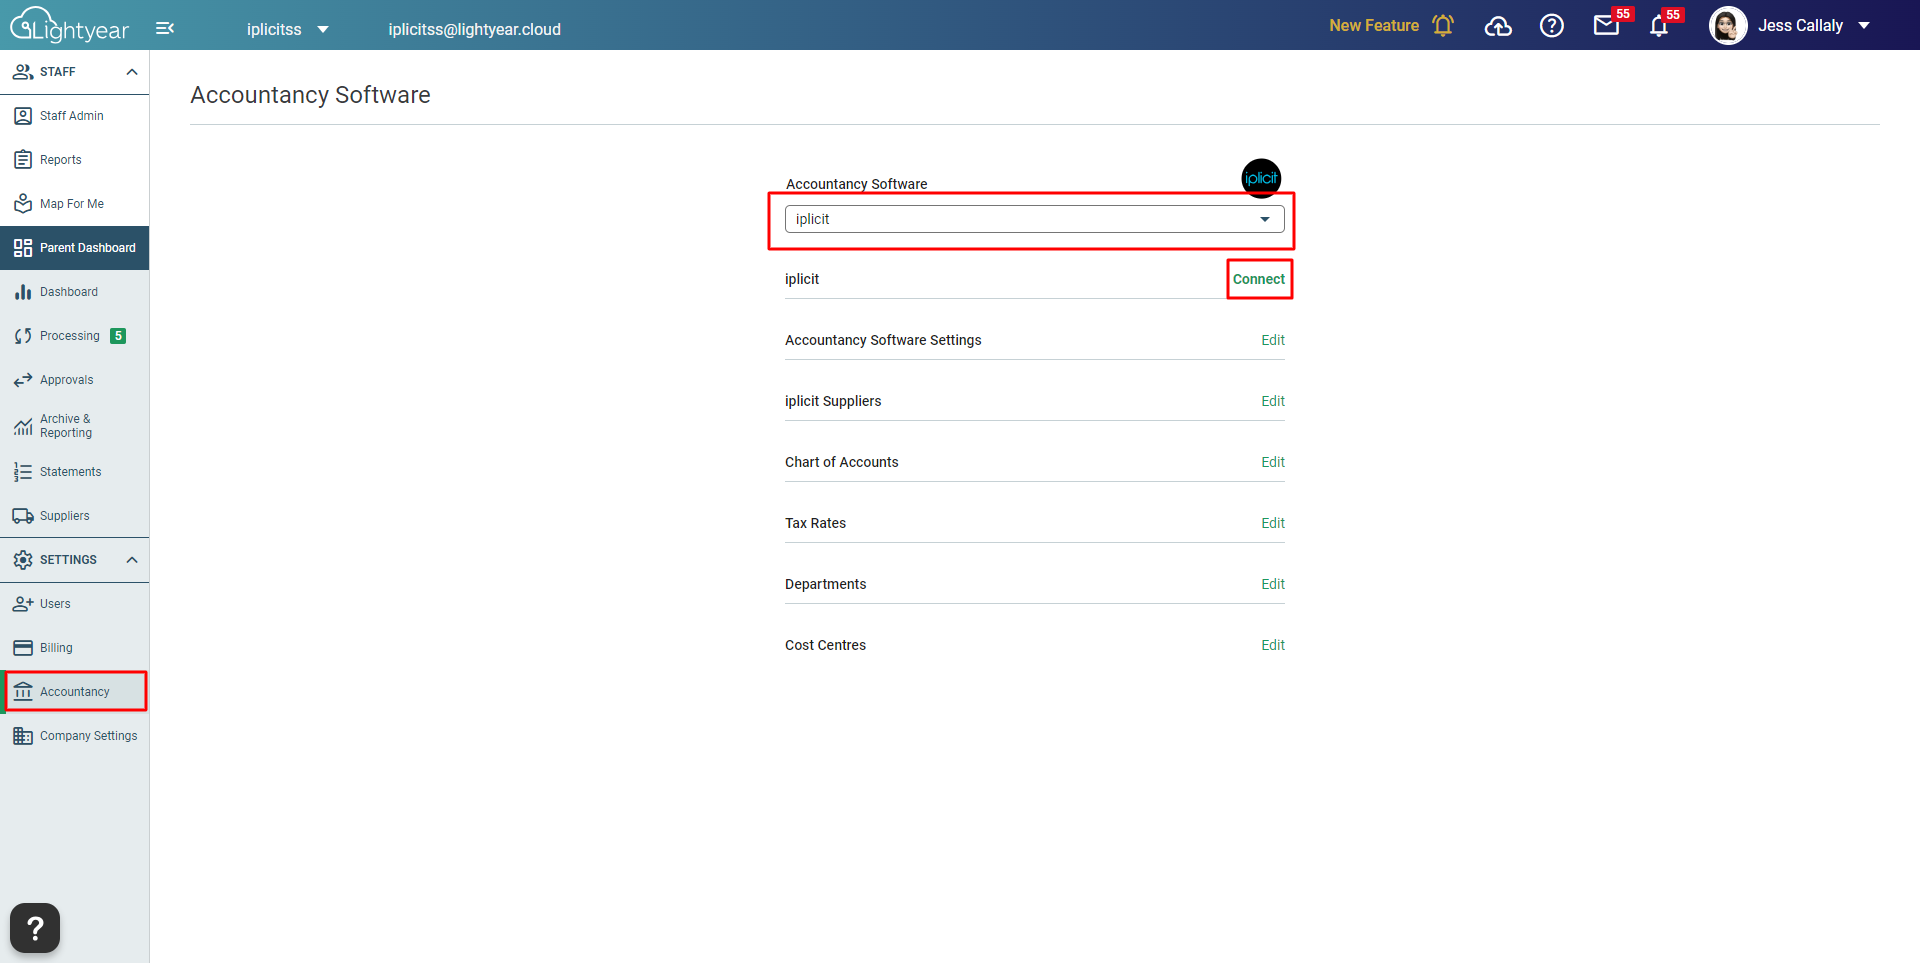Edit Tax Rates
1920x963 pixels.
tap(1272, 523)
